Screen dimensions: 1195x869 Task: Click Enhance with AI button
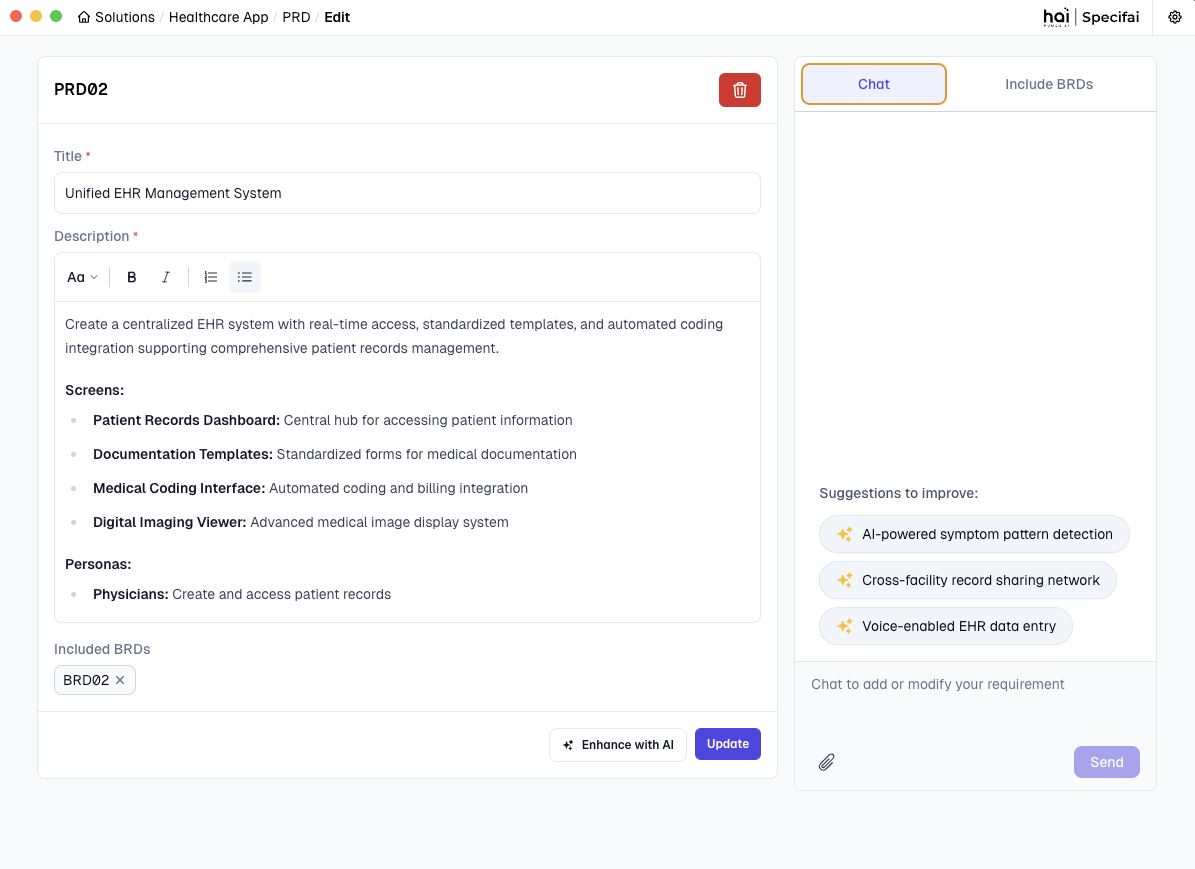tap(617, 745)
